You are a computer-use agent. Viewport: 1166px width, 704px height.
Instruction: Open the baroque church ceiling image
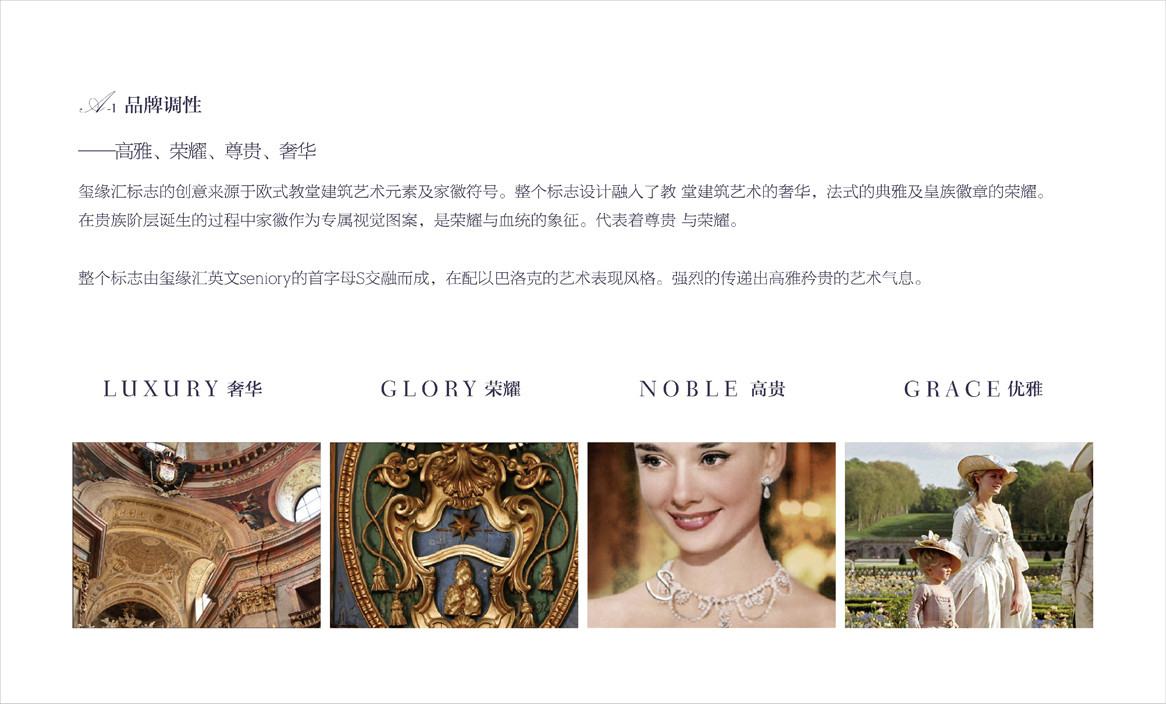pyautogui.click(x=196, y=535)
